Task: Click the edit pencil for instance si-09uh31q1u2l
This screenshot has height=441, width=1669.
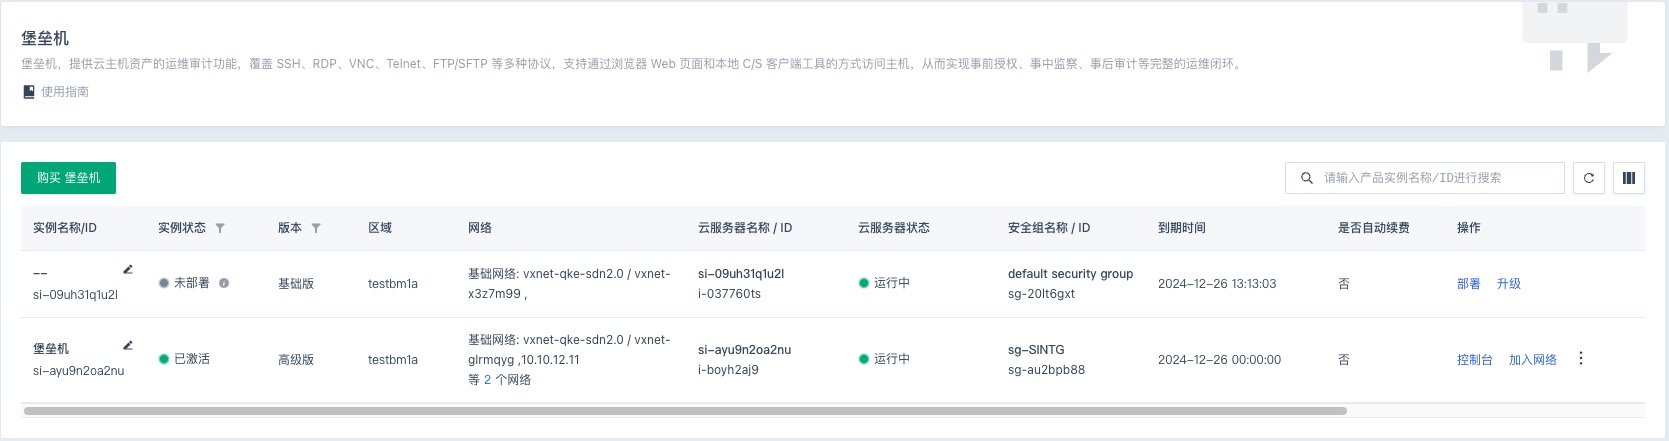Action: click(128, 269)
